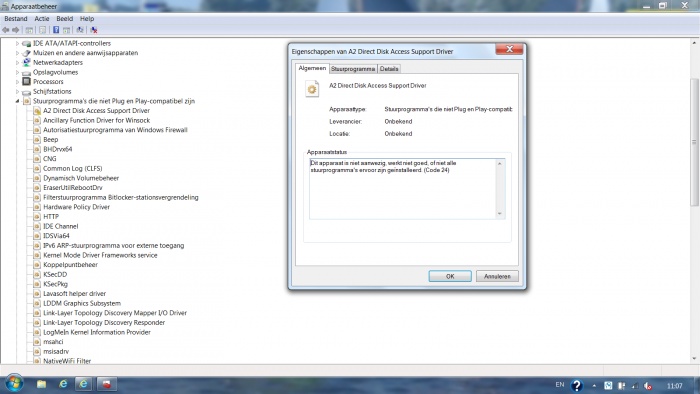Click the Apparaatstatus scroll up arrow
The image size is (700, 394).
(500, 164)
